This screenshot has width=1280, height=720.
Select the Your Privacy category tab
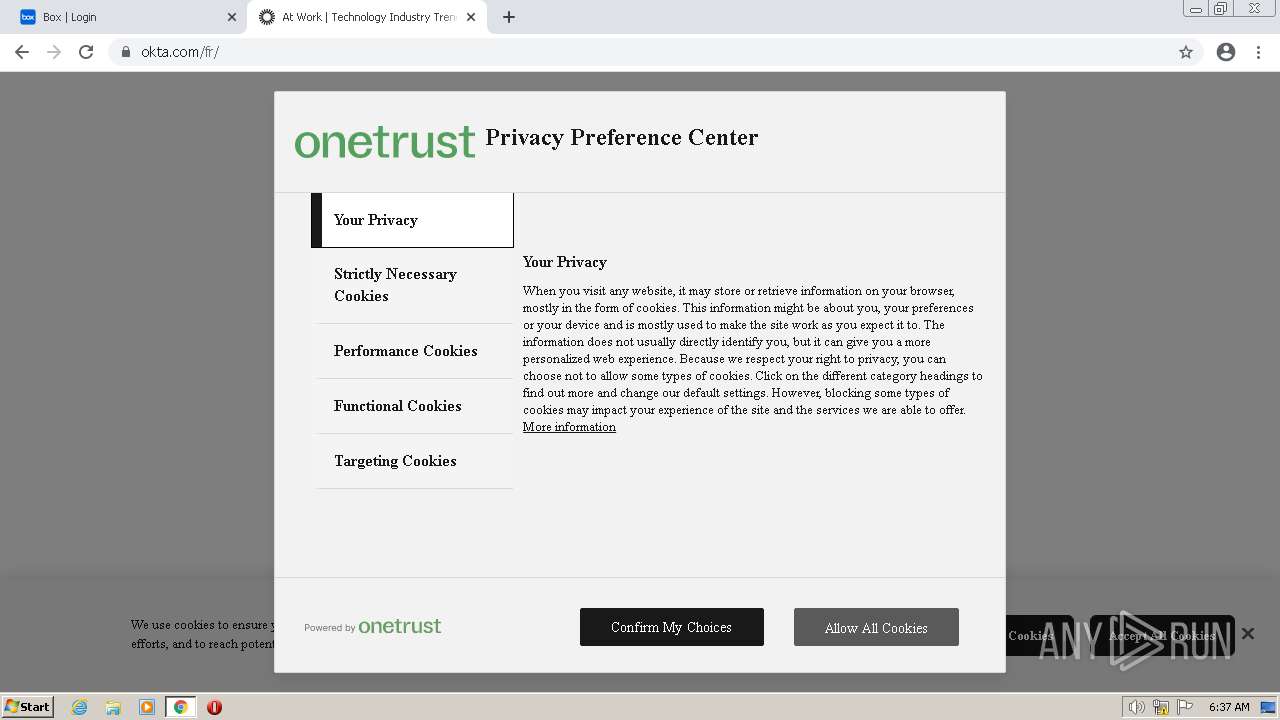(412, 220)
